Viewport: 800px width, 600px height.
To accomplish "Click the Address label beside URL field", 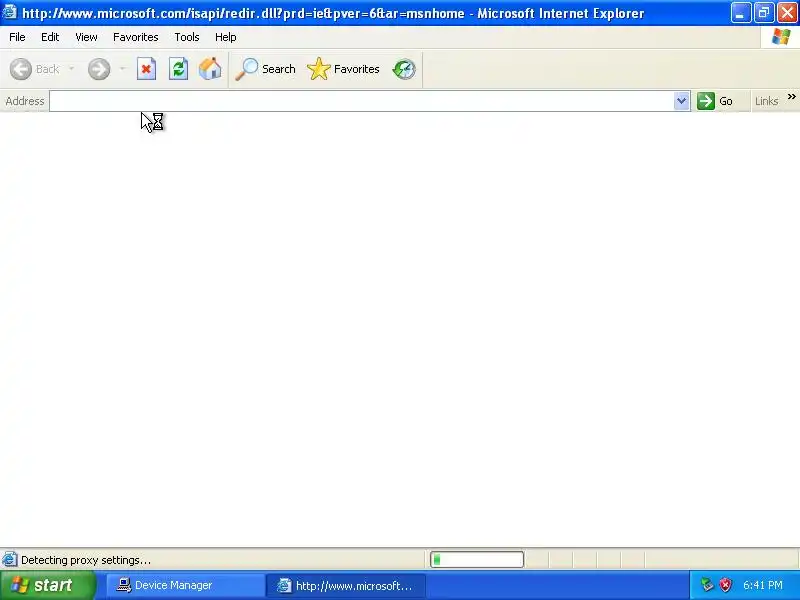I will tap(24, 101).
